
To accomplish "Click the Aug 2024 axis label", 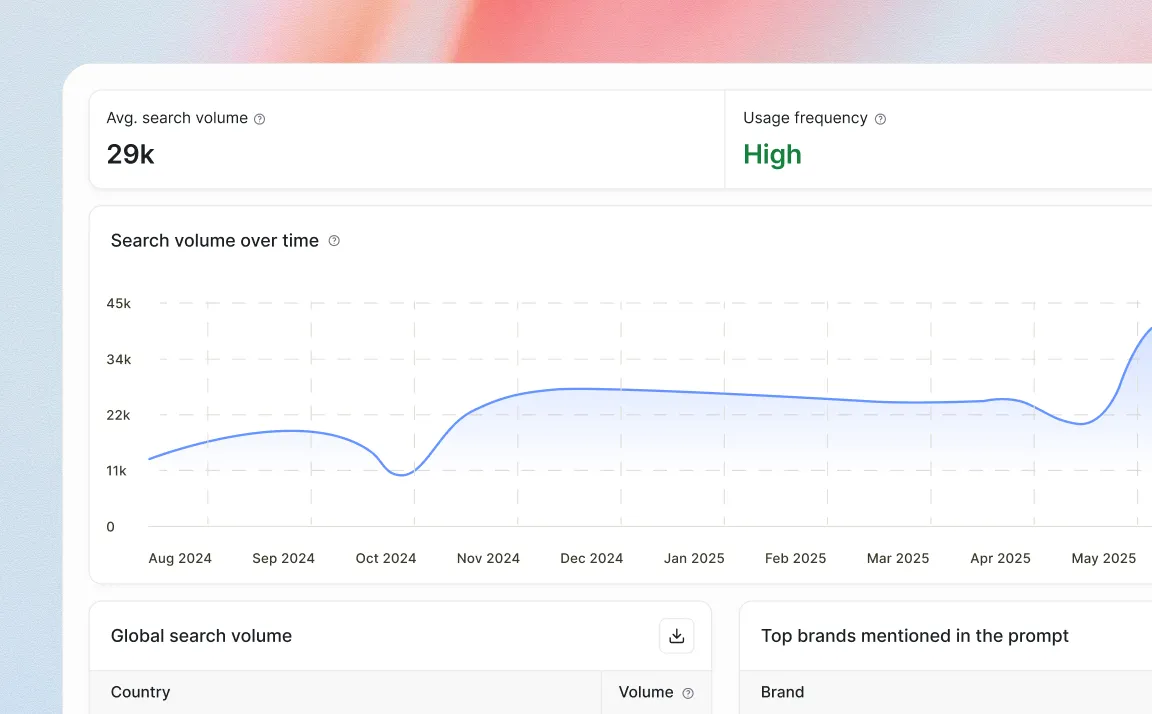I will click(180, 558).
